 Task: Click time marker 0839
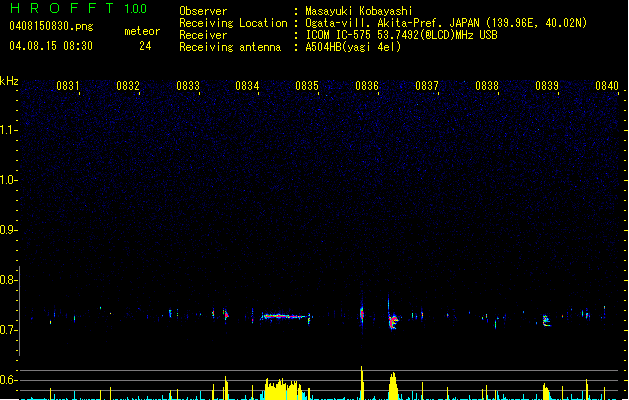pos(547,86)
